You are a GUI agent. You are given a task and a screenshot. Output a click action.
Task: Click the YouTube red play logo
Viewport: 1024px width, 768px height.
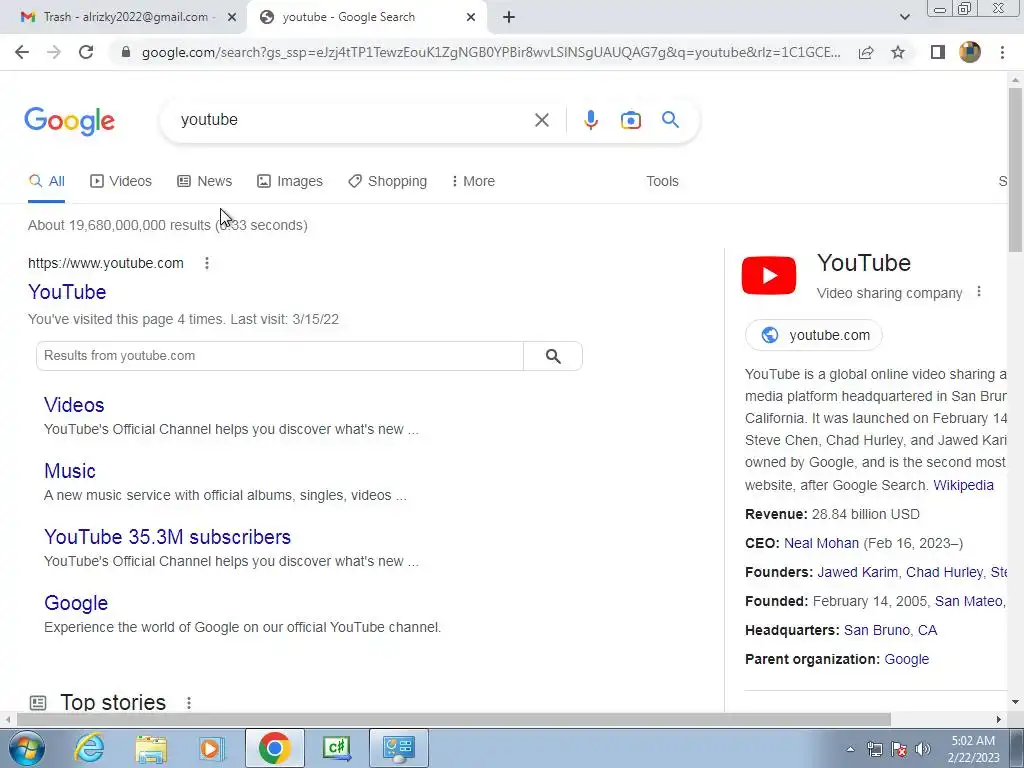point(769,276)
